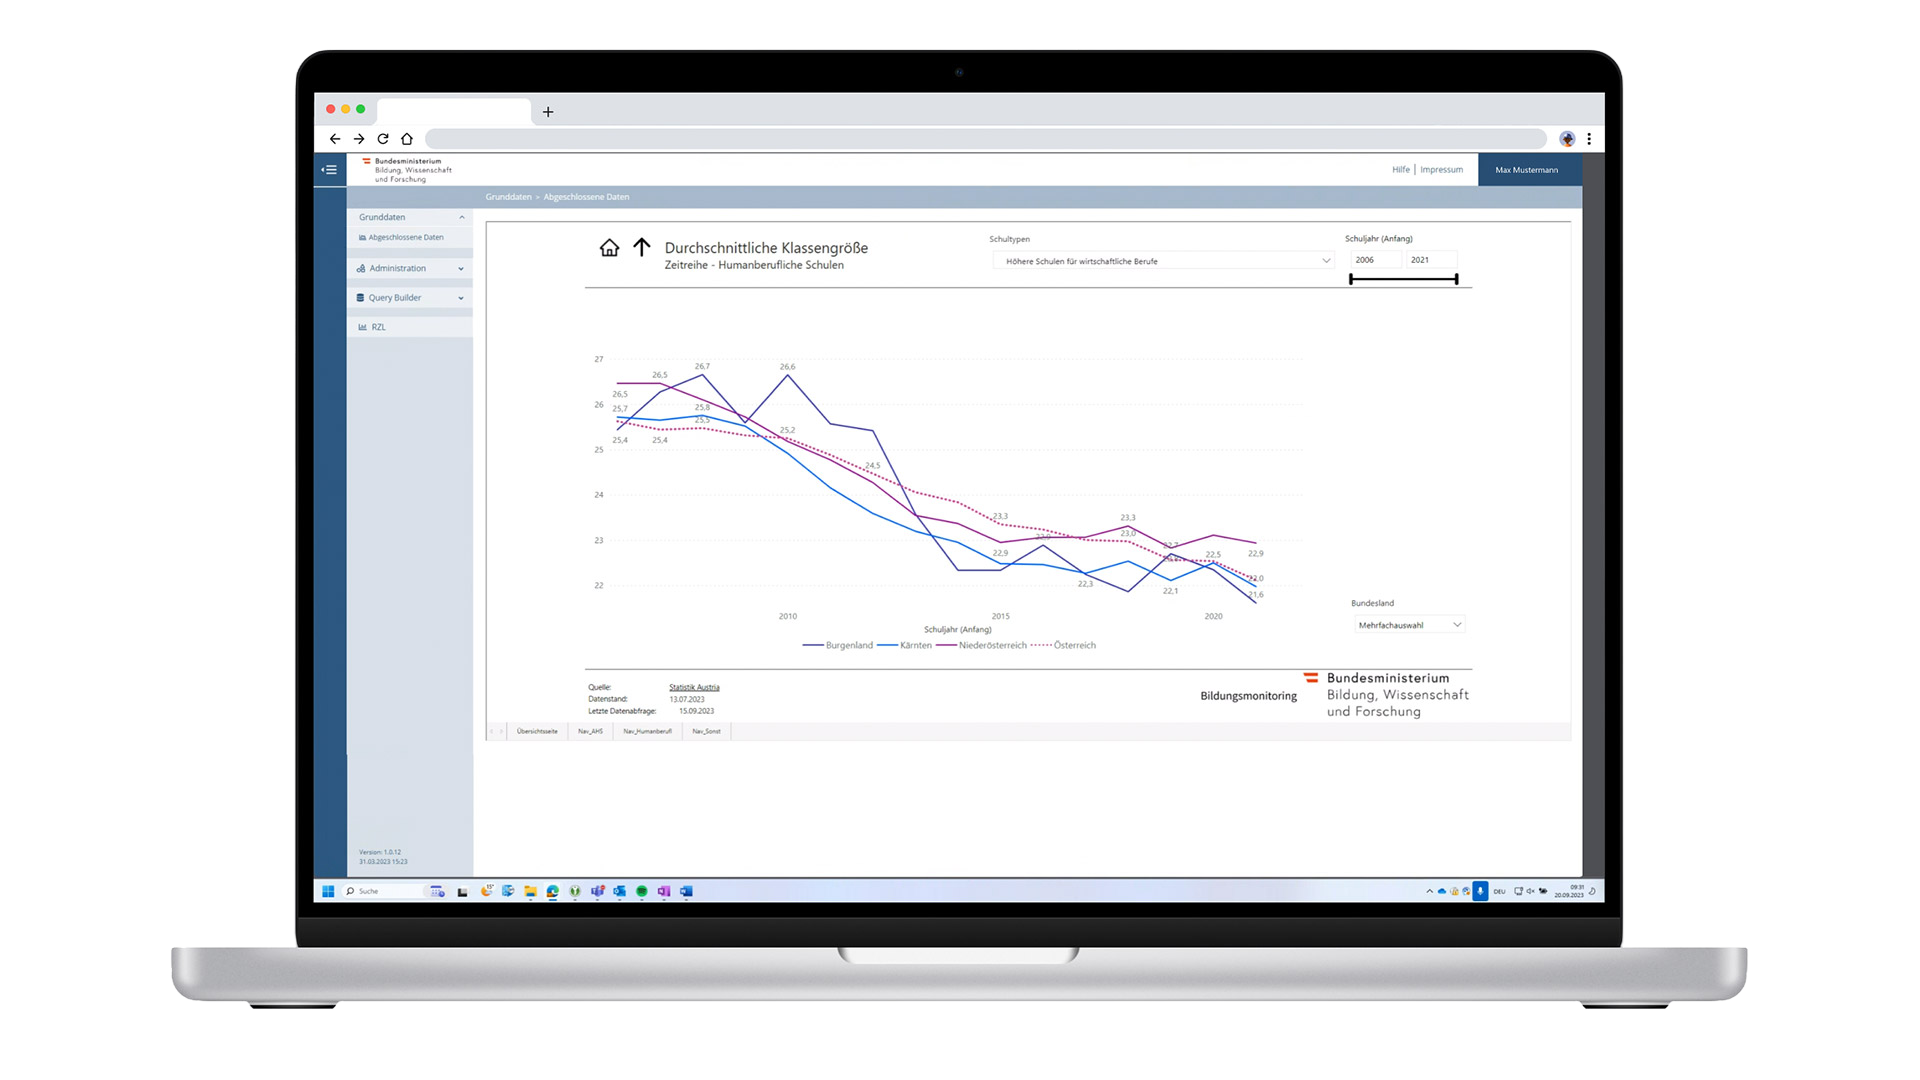Screen dimensions: 1920x1080
Task: Click the Schuljahr range slider right handle
Action: 1456,279
